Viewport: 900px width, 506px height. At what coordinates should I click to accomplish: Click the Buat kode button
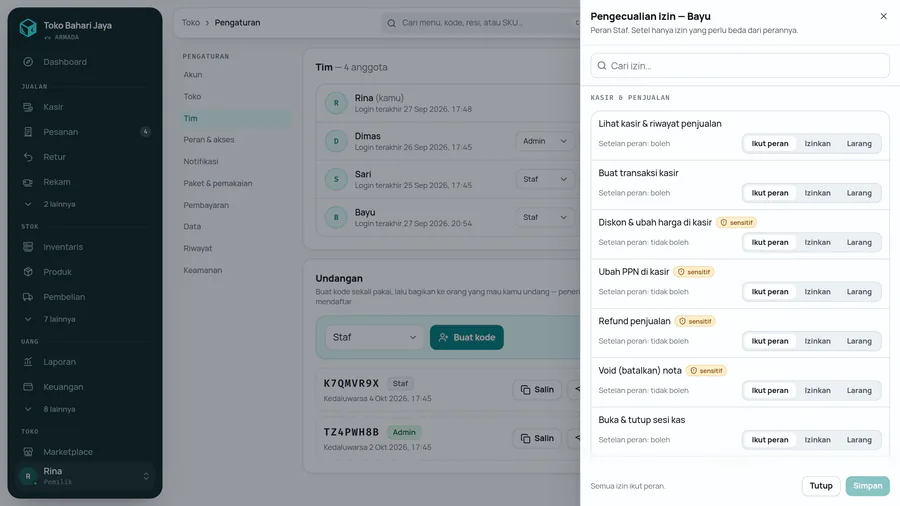point(467,337)
